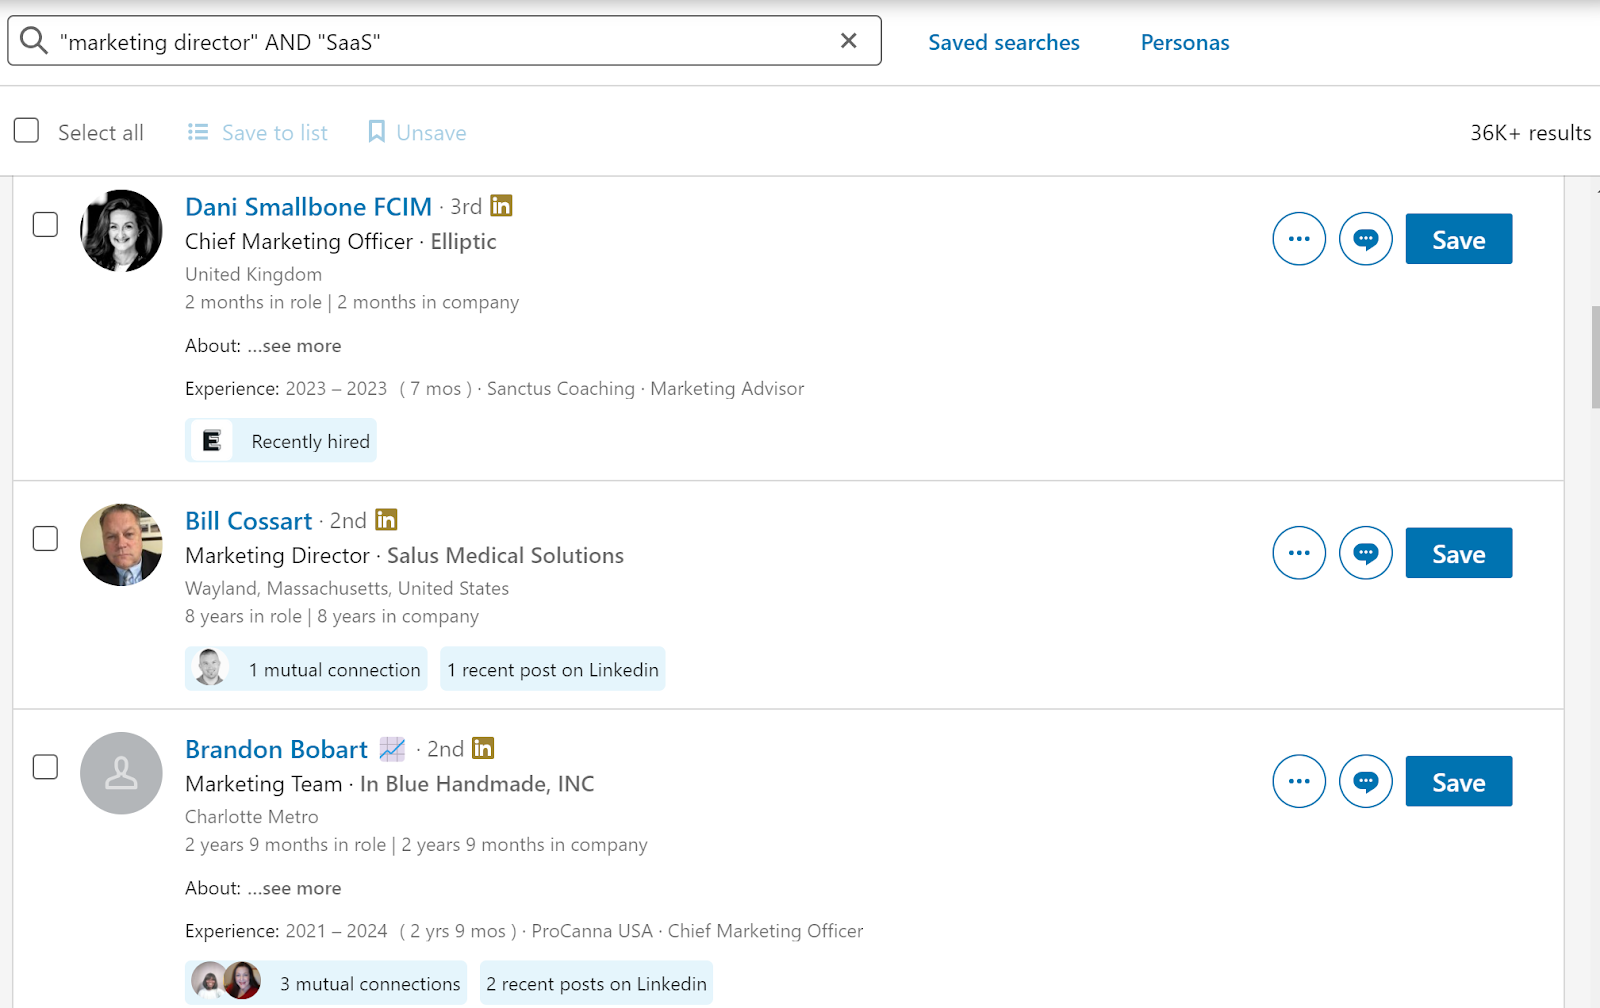
Task: Open the Personas tab
Action: coord(1185,42)
